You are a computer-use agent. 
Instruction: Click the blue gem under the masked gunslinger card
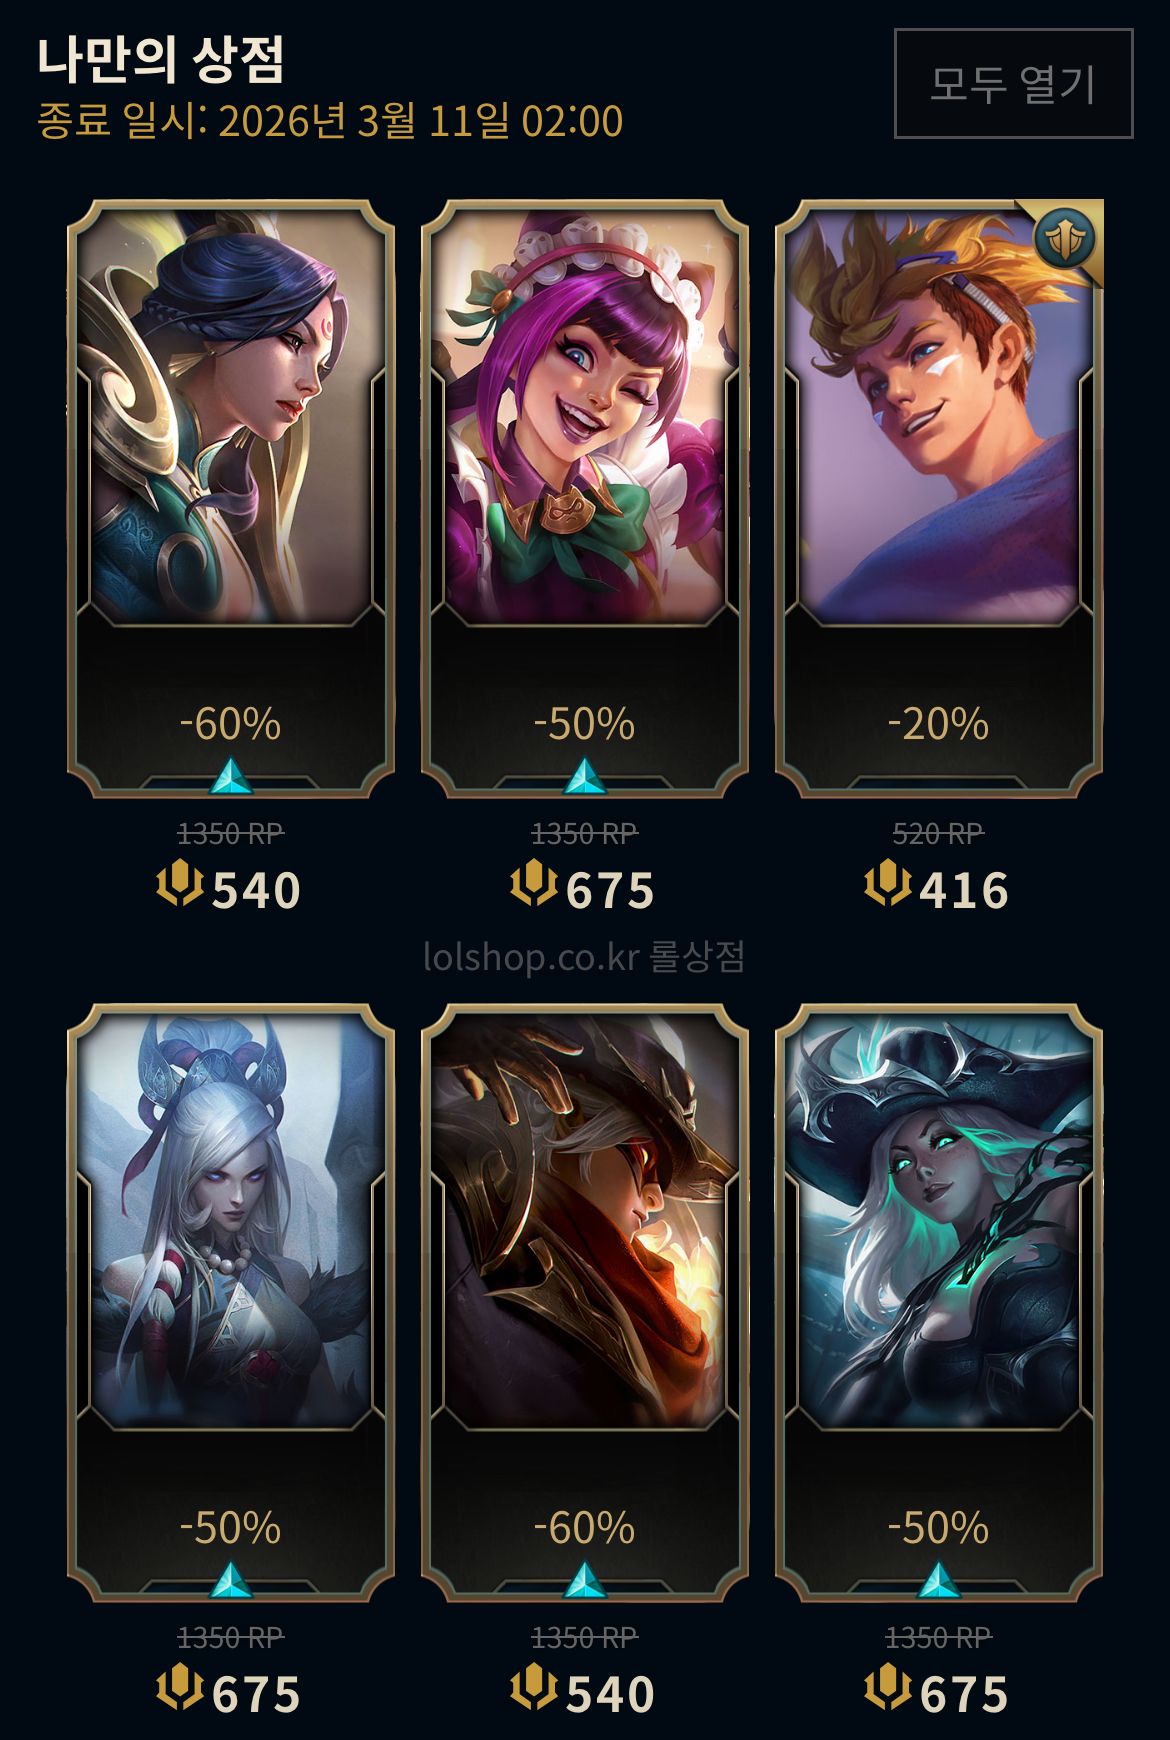[x=585, y=1581]
